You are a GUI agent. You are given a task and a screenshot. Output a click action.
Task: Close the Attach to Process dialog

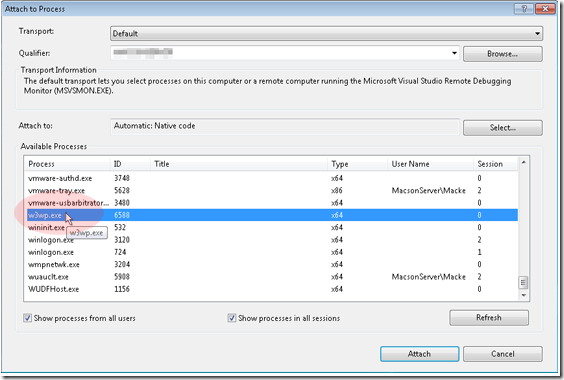pos(545,9)
